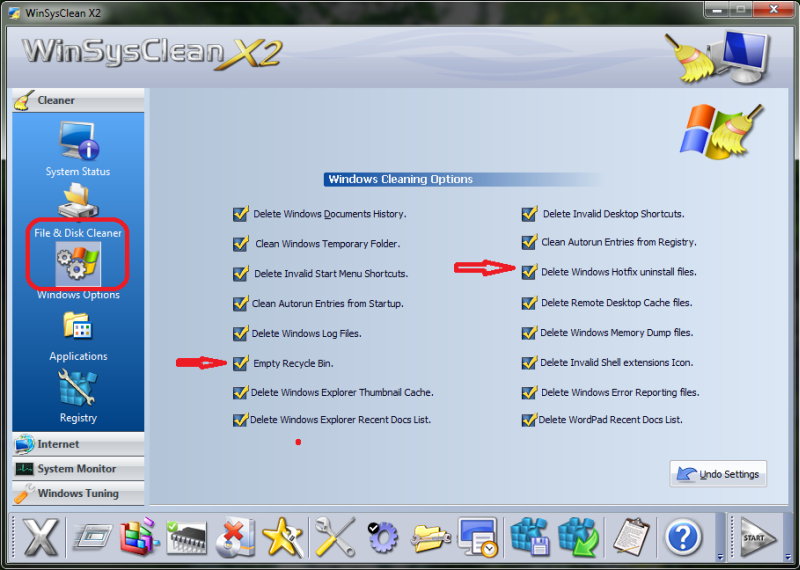Toggle Delete Invalid Start Menu Shortcuts
Image resolution: width=800 pixels, height=570 pixels.
(x=240, y=274)
